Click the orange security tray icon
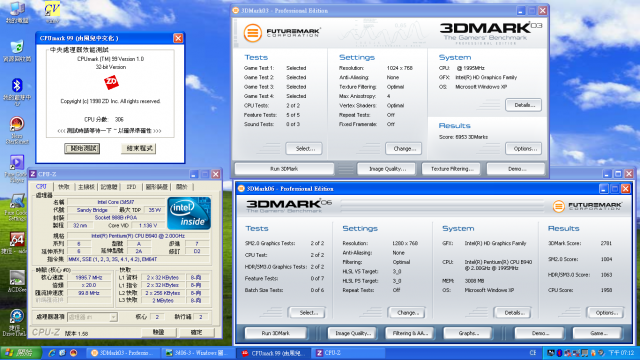This screenshot has height=360, width=640. click(x=593, y=353)
